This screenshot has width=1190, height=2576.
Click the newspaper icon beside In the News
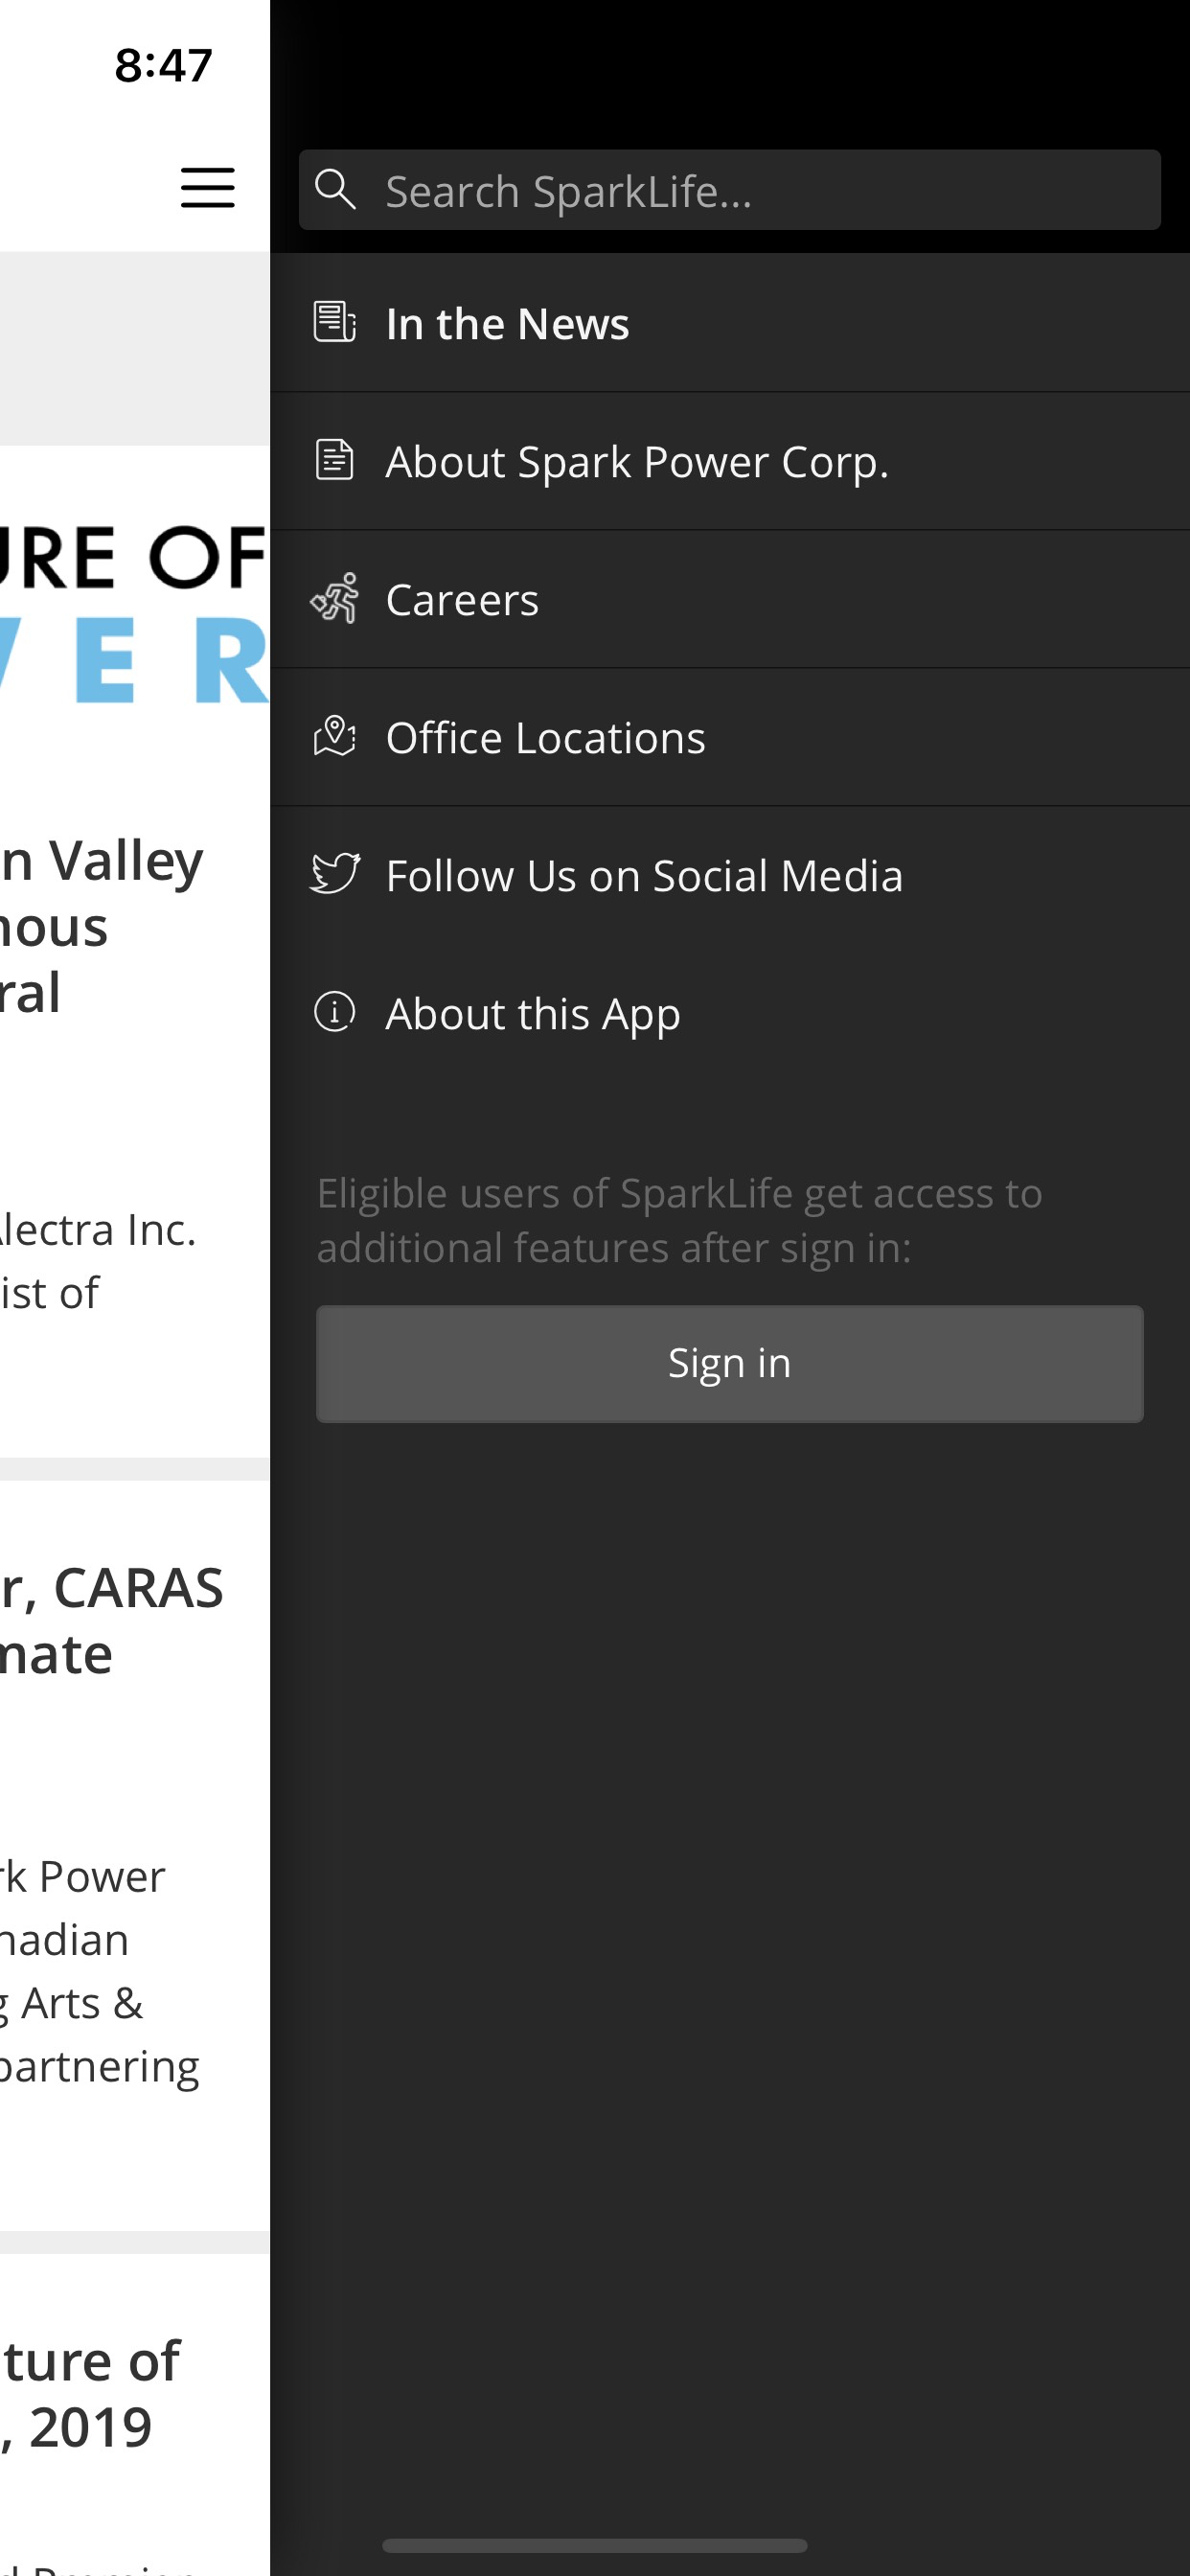334,322
